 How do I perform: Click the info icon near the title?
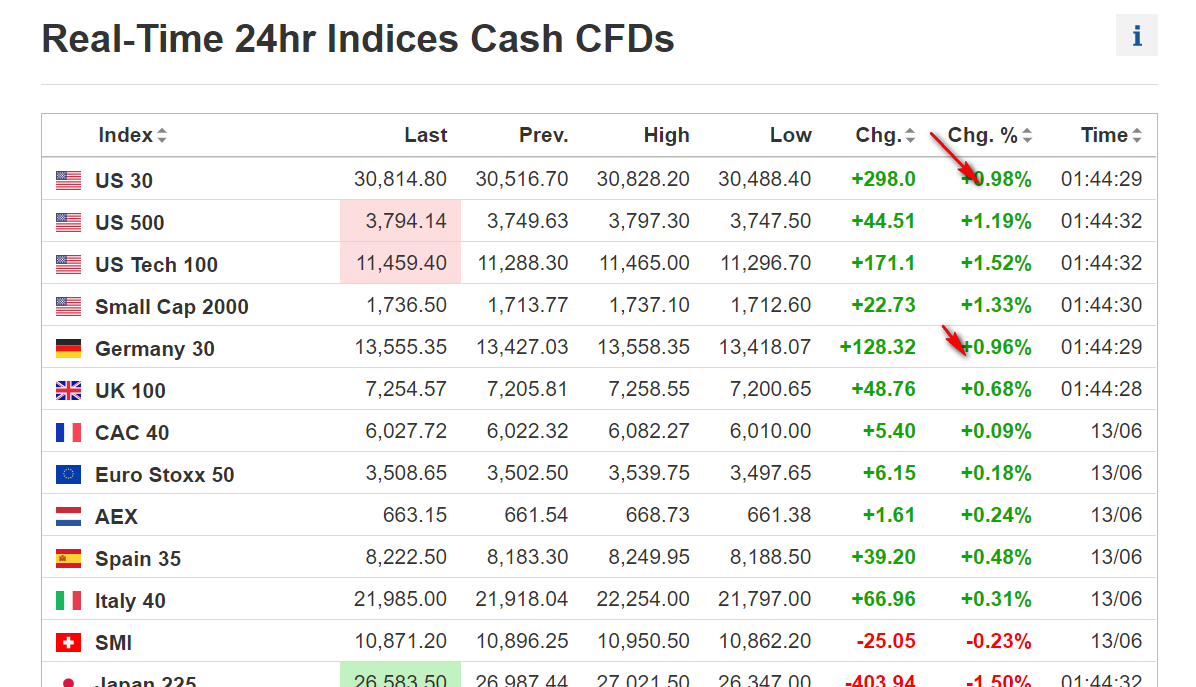tap(1136, 36)
